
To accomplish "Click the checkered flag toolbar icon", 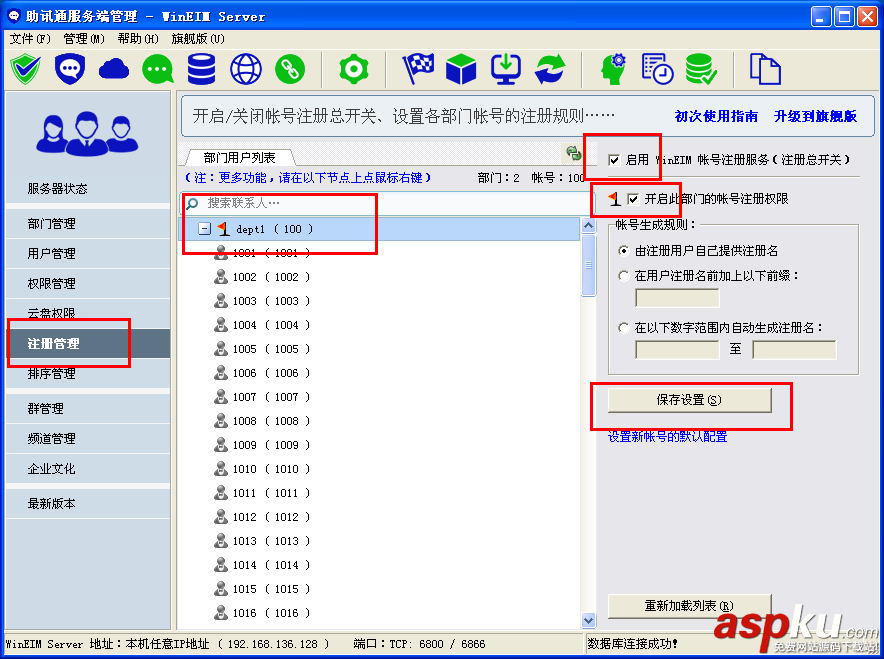I will coord(417,70).
